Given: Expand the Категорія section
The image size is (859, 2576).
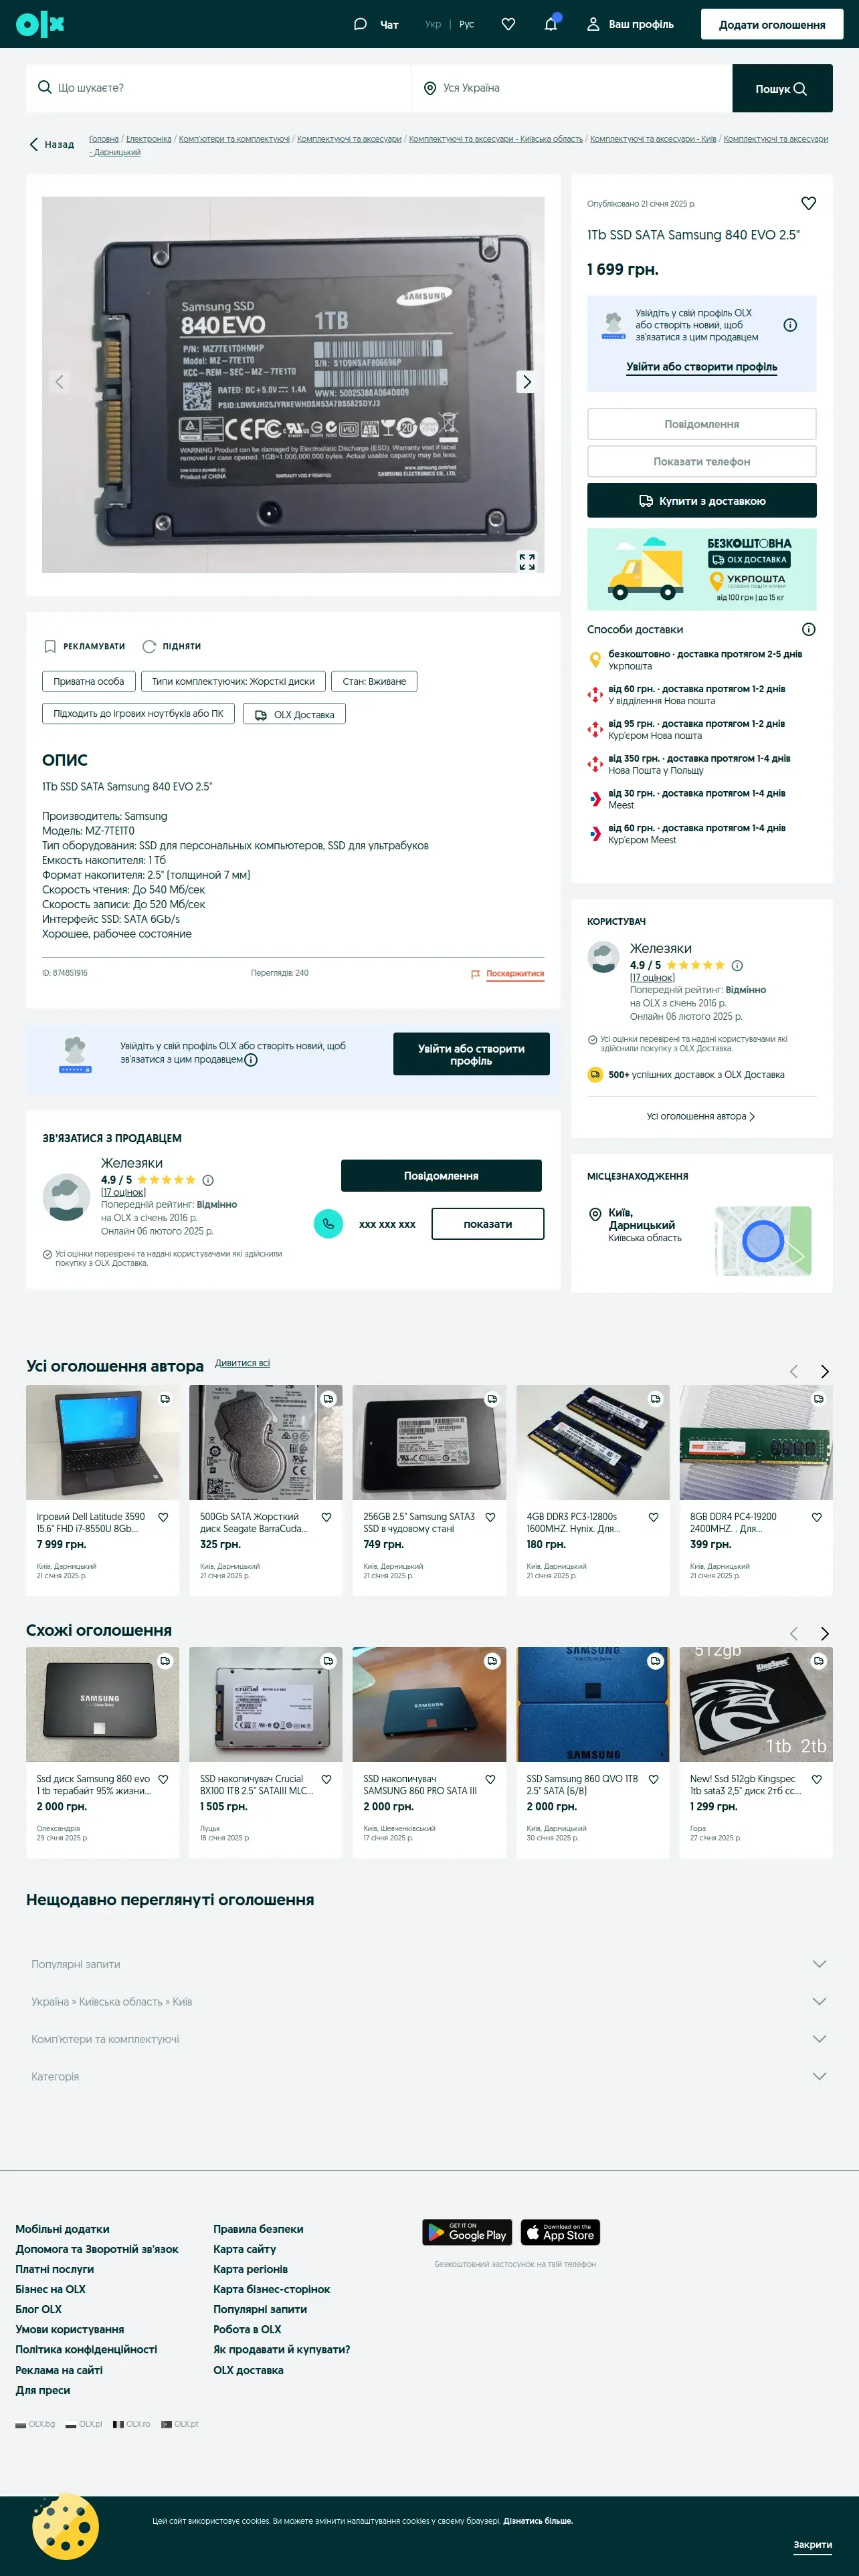Looking at the screenshot, I should pyautogui.click(x=429, y=2076).
